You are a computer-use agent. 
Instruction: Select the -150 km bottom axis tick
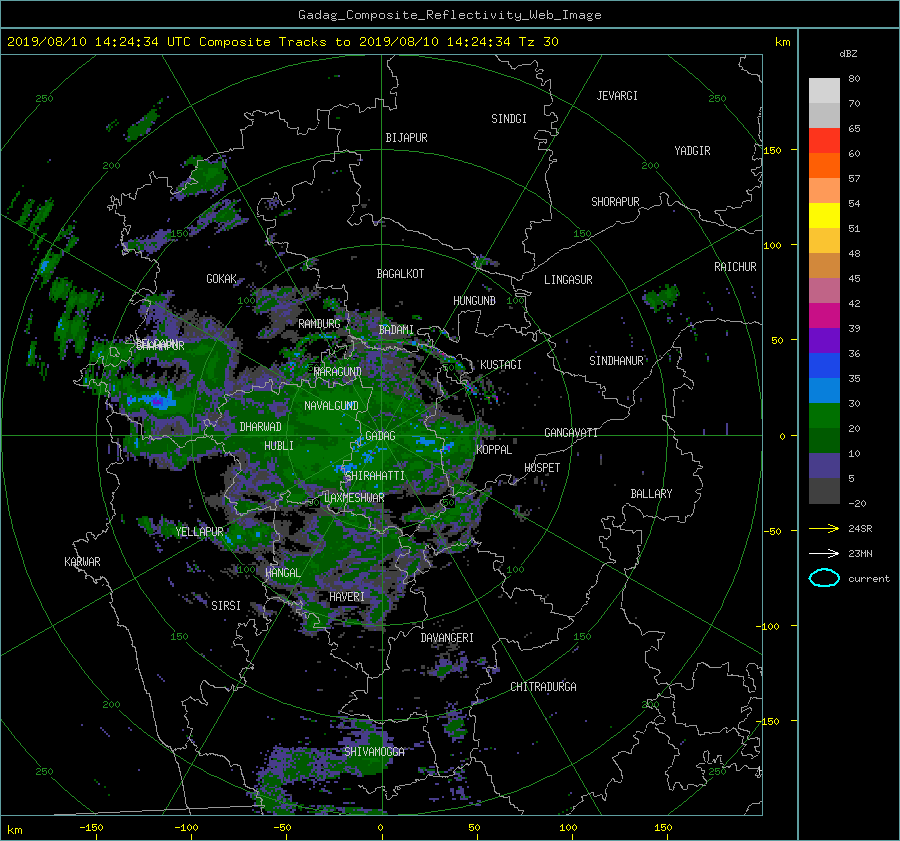point(91,827)
